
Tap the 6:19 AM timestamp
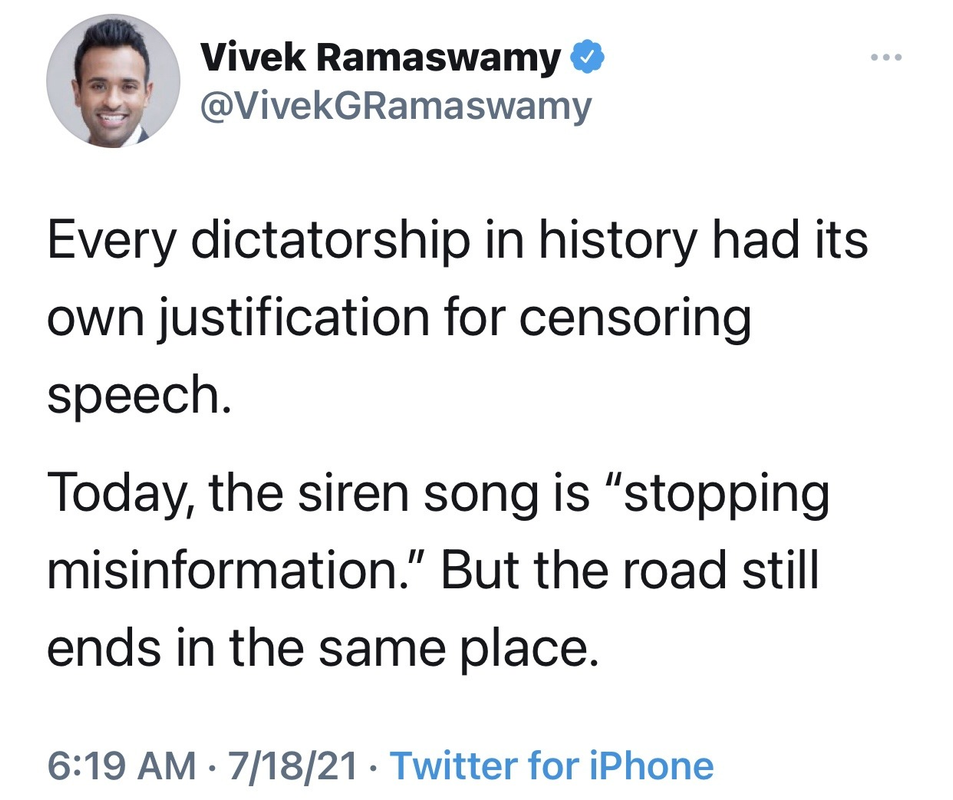(x=122, y=765)
